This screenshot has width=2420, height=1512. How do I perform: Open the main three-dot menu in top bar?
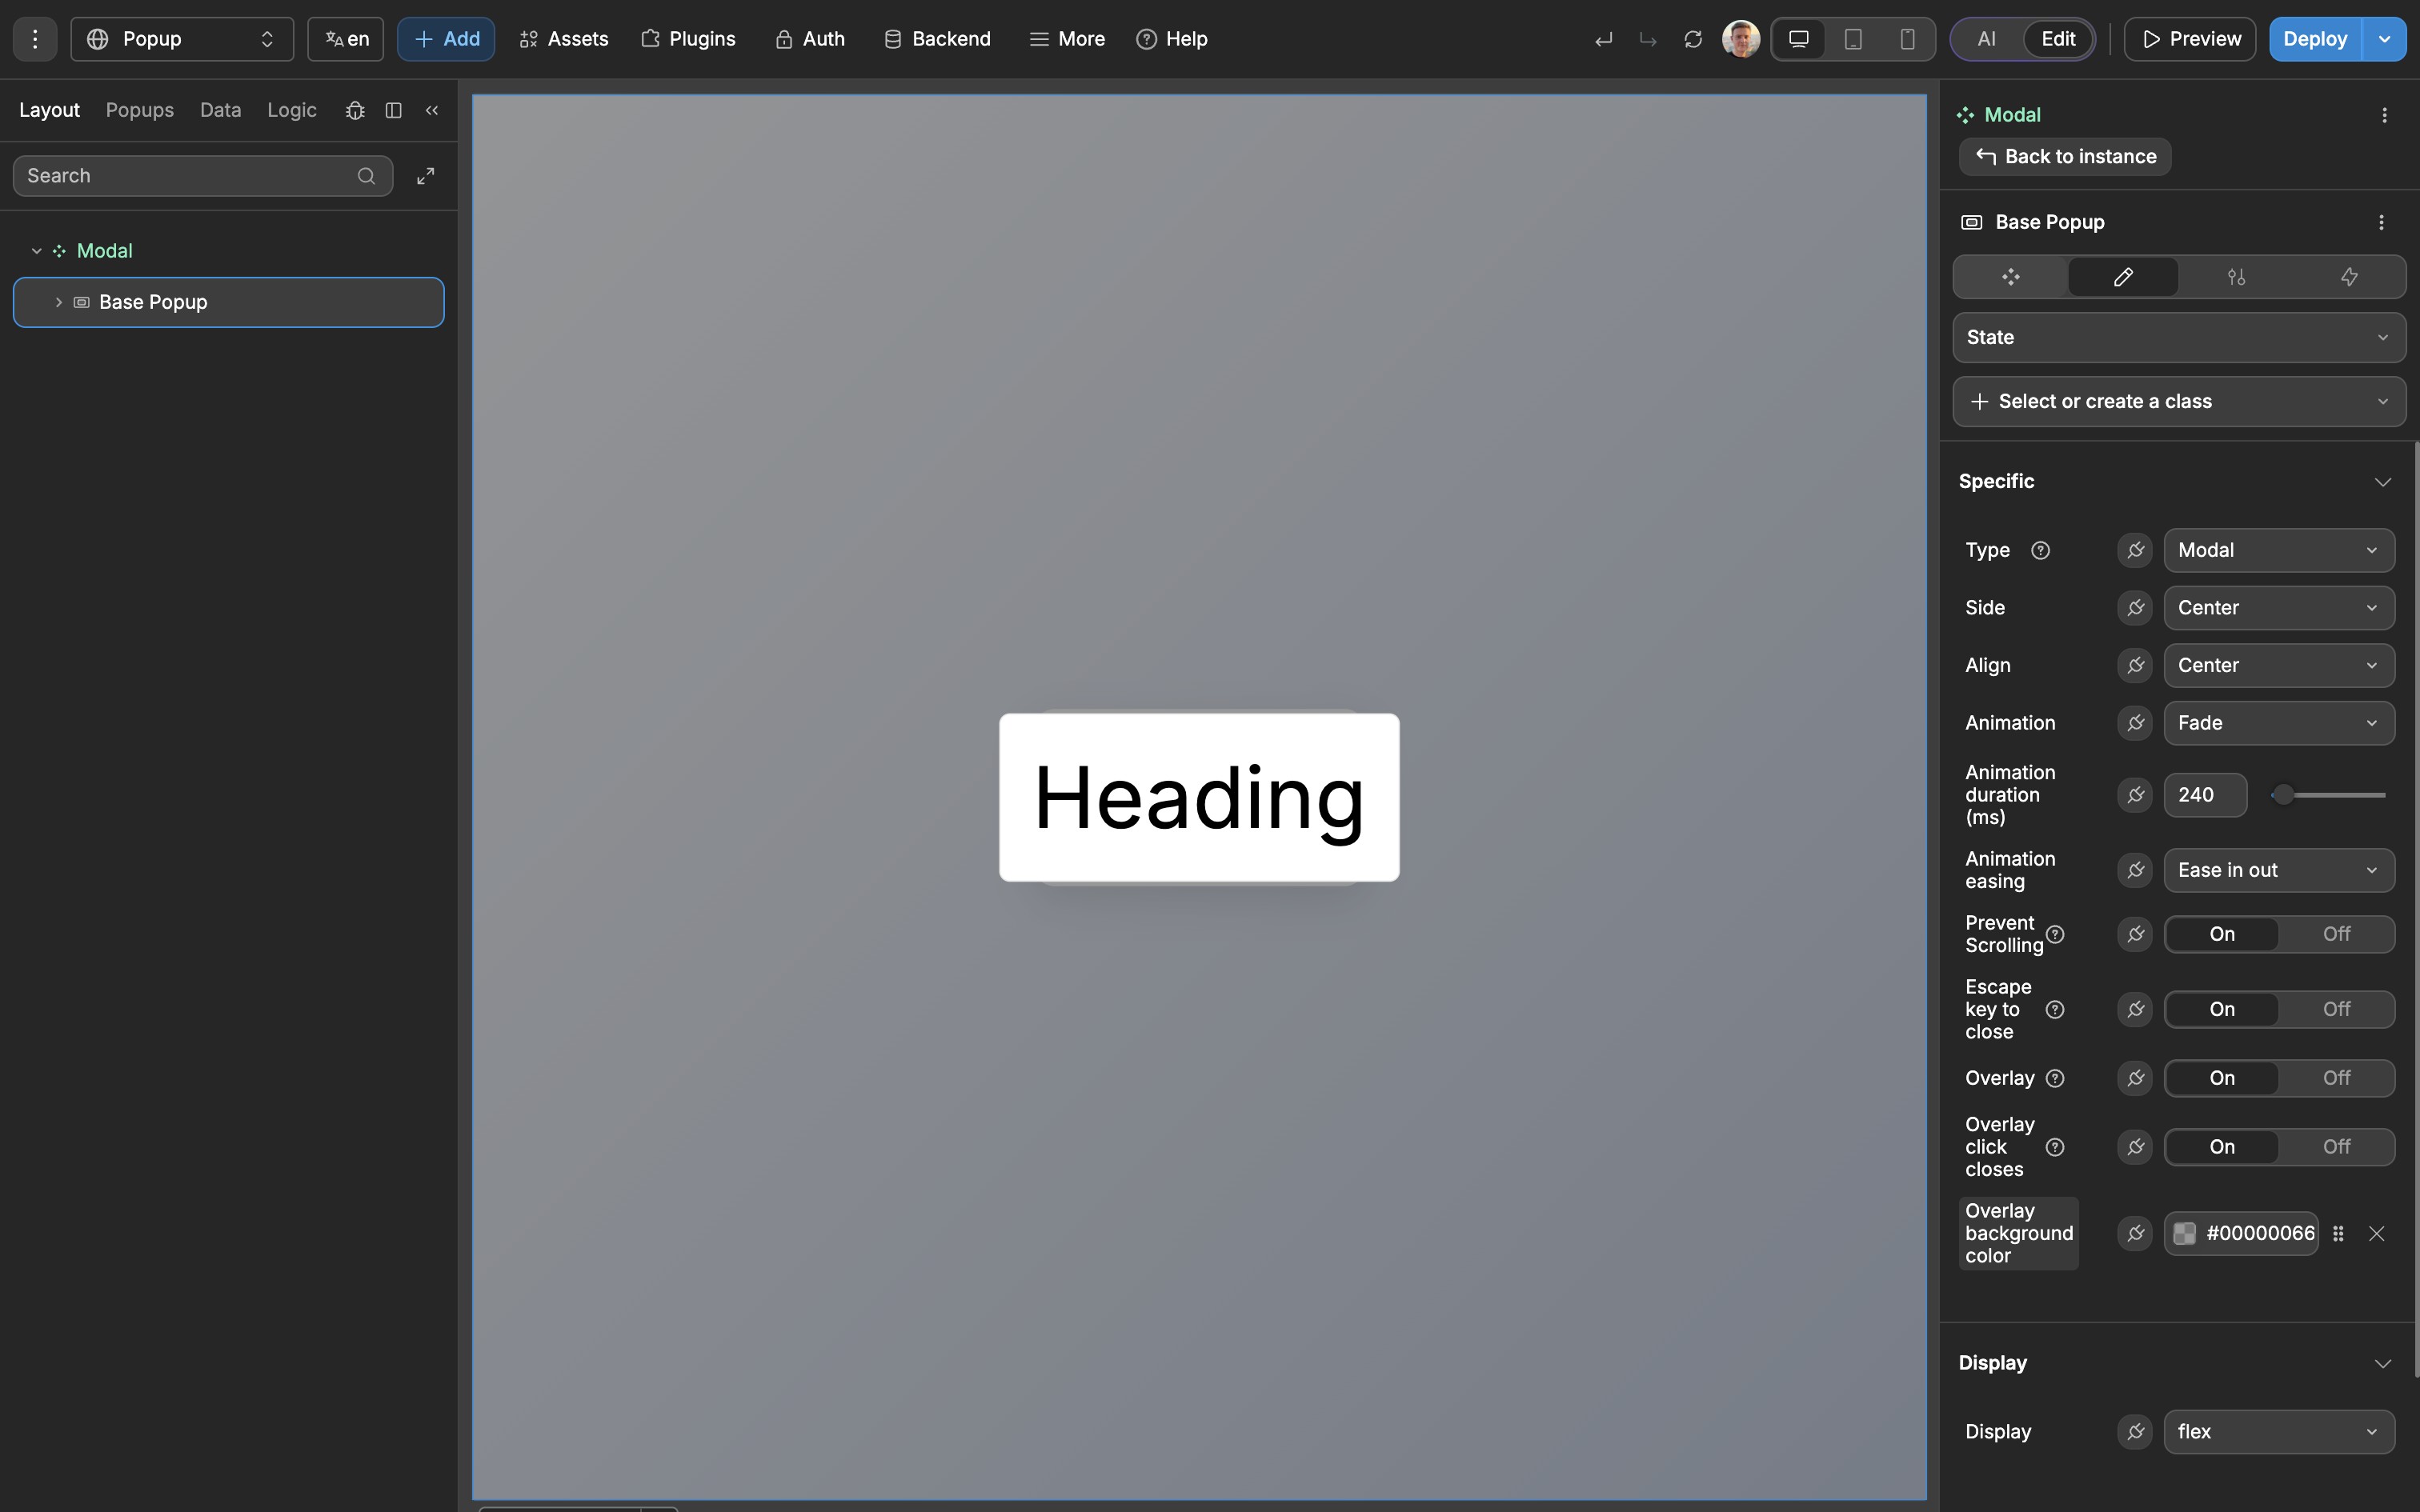(35, 39)
